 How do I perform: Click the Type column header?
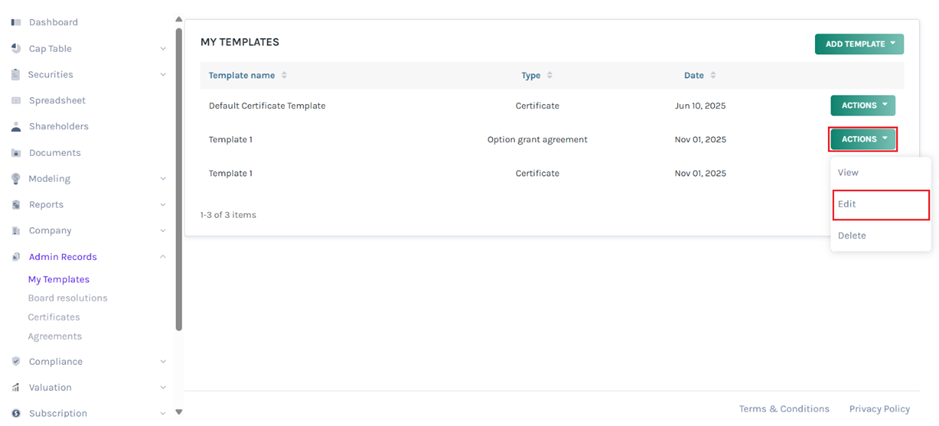(531, 75)
